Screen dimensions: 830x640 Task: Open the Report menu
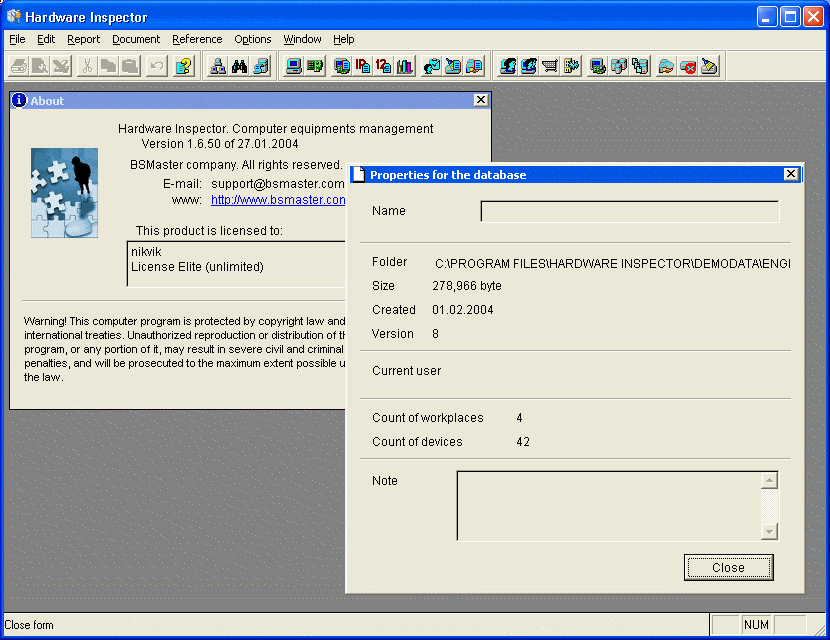coord(84,39)
